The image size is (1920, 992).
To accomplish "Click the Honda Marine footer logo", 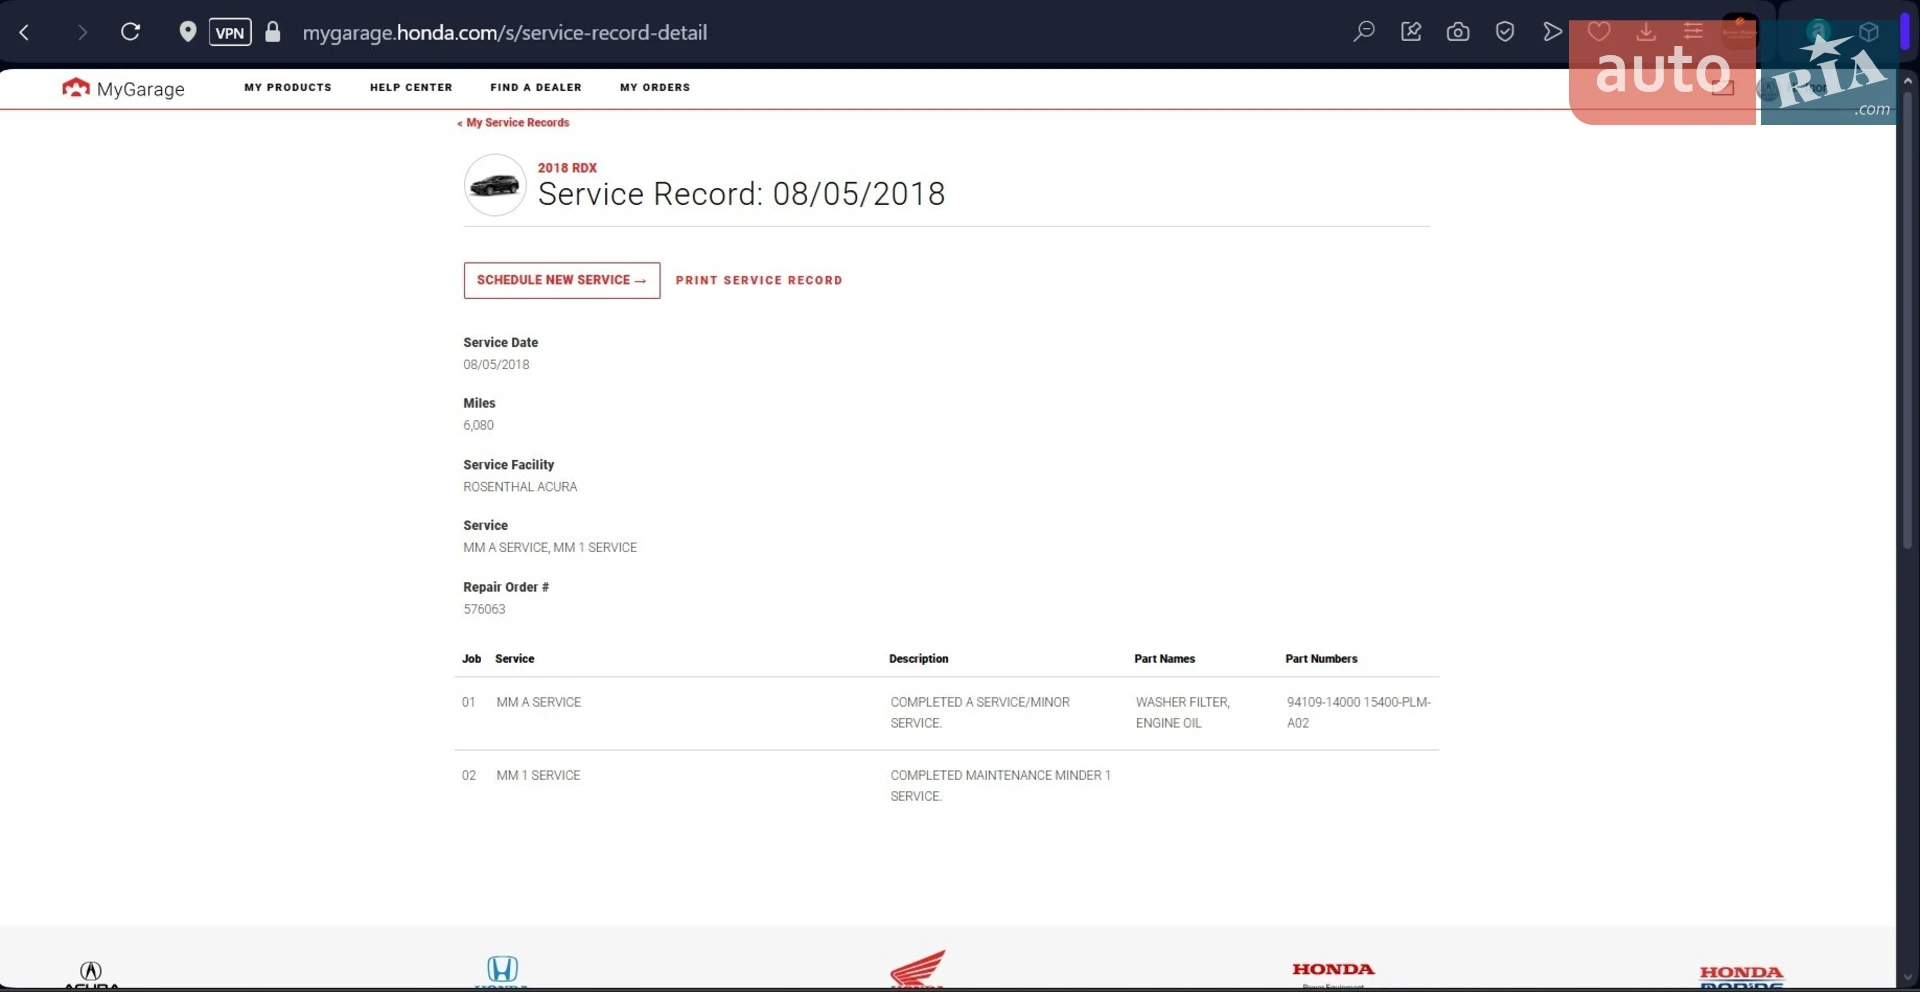I will 1741,976.
